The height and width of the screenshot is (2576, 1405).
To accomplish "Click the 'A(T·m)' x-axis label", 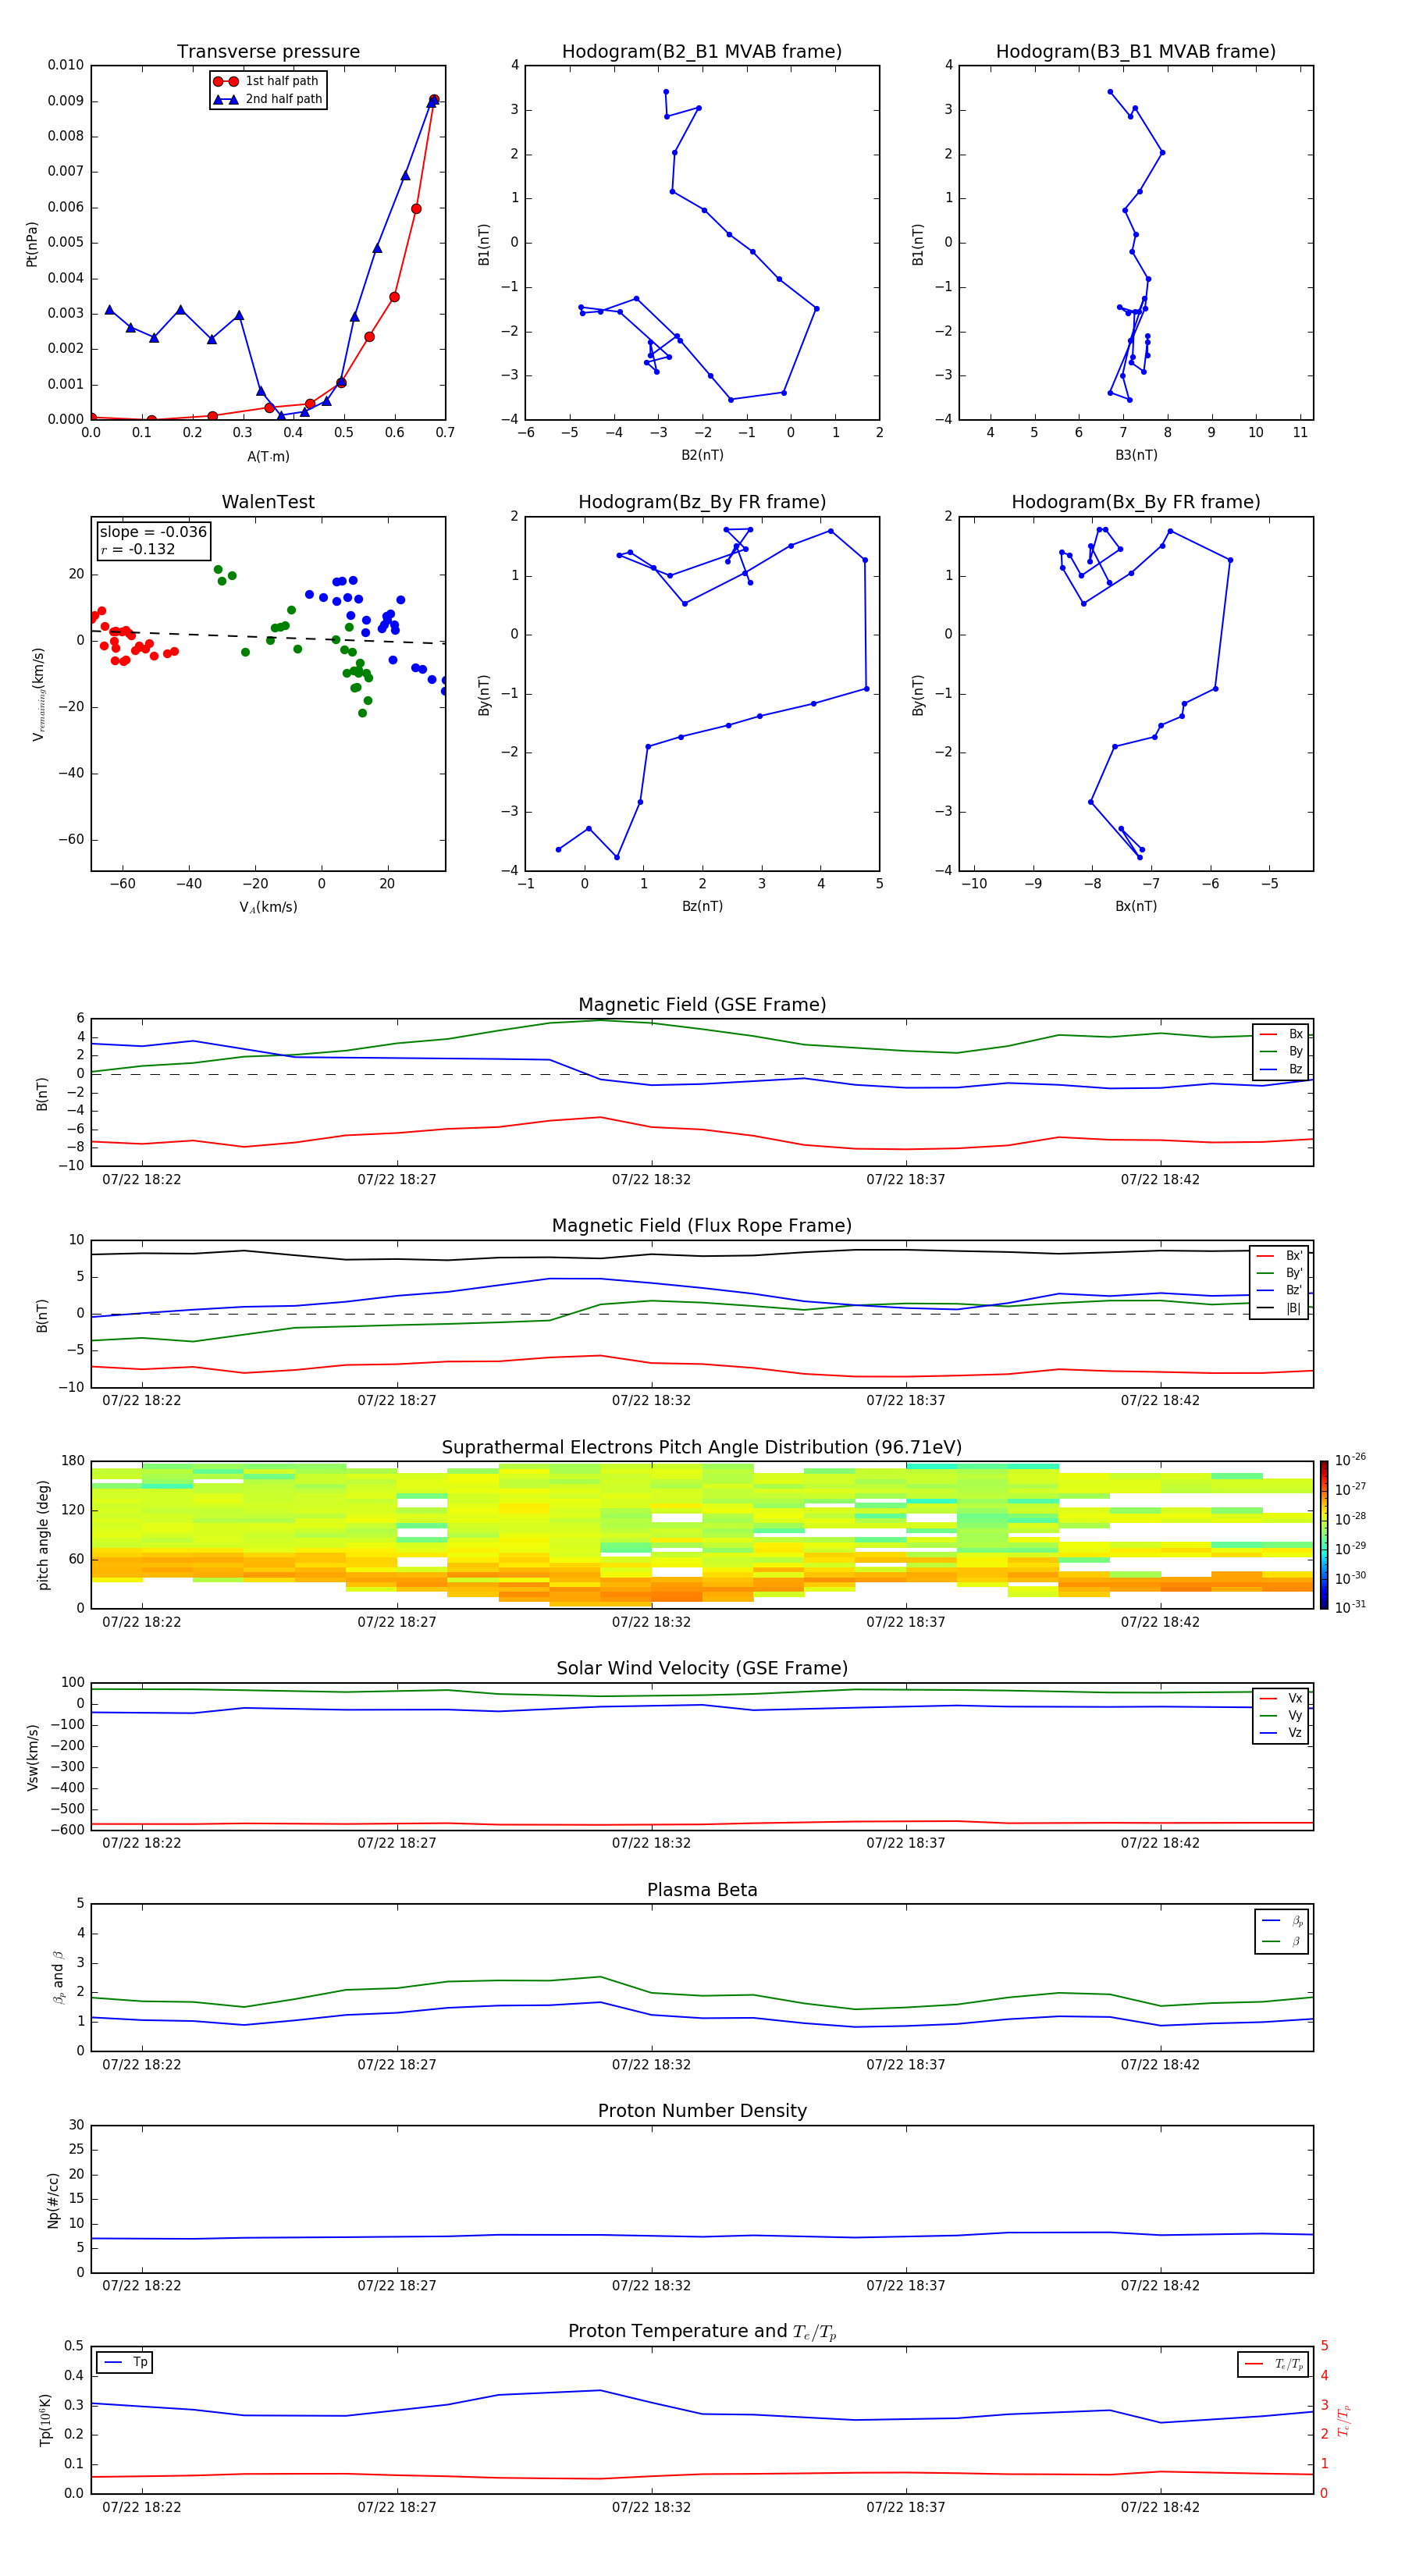I will tap(268, 456).
